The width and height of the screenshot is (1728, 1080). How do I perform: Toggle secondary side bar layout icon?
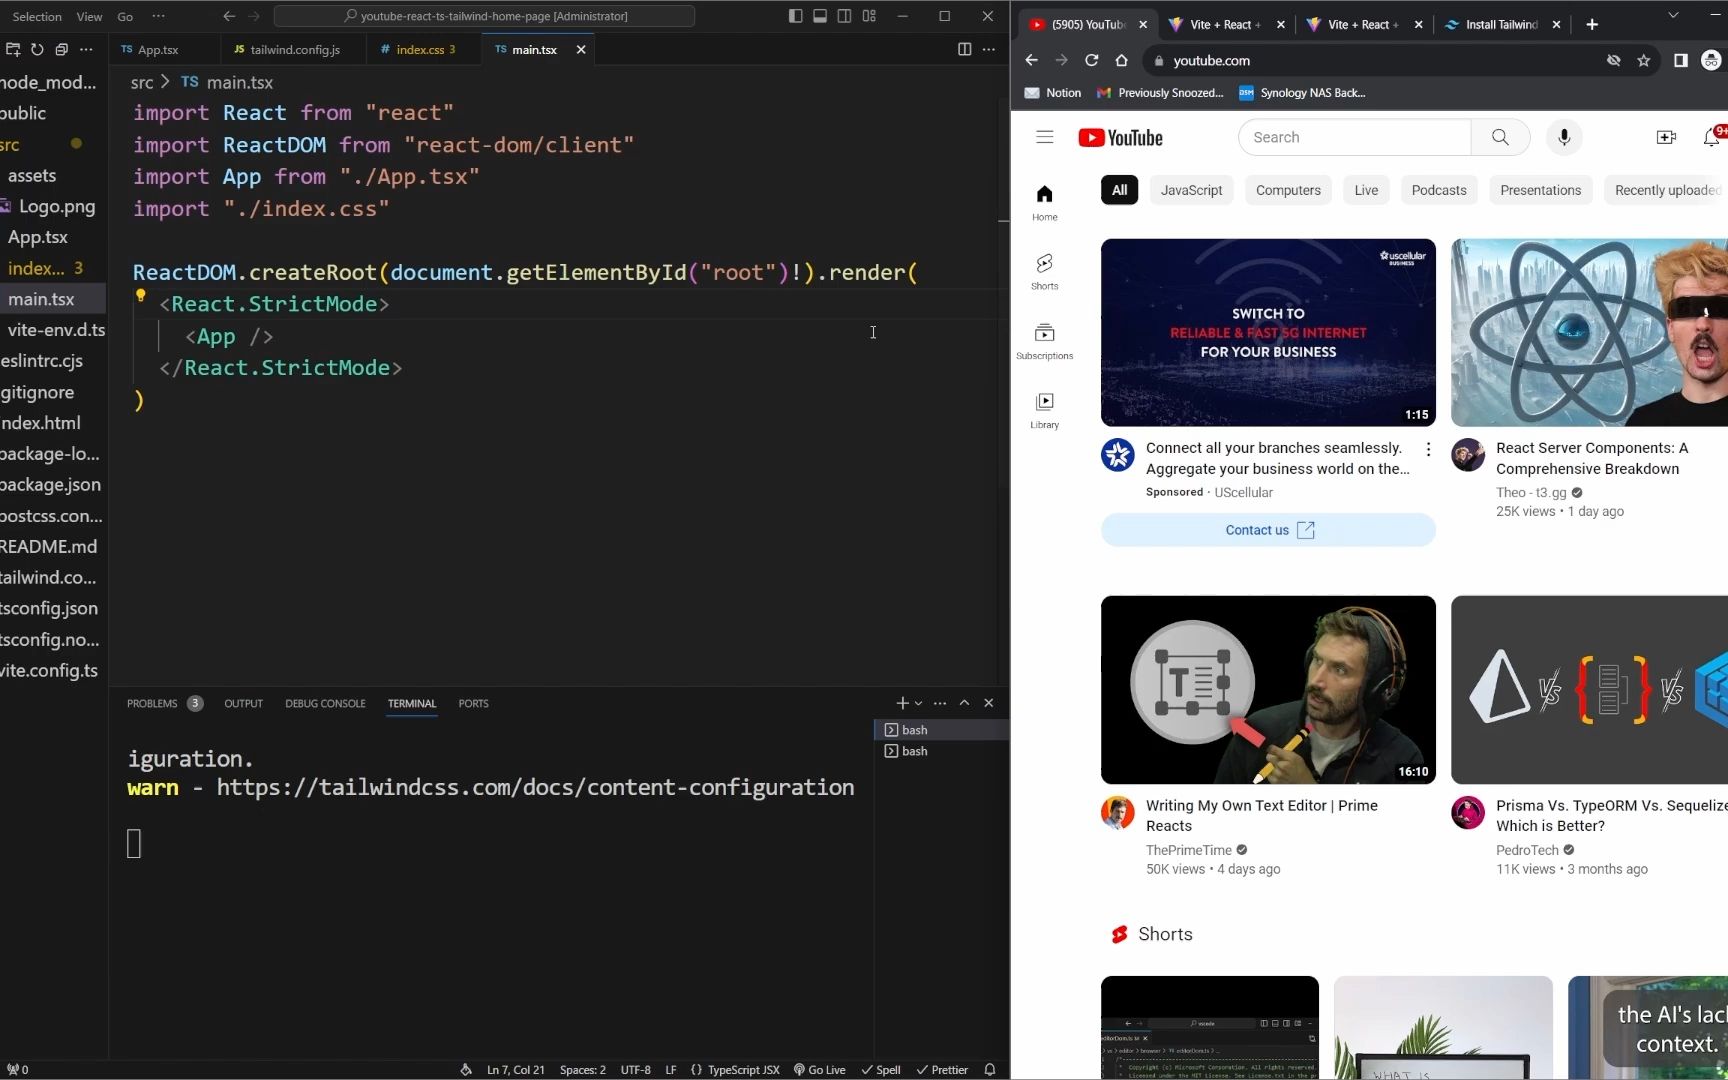tap(845, 16)
